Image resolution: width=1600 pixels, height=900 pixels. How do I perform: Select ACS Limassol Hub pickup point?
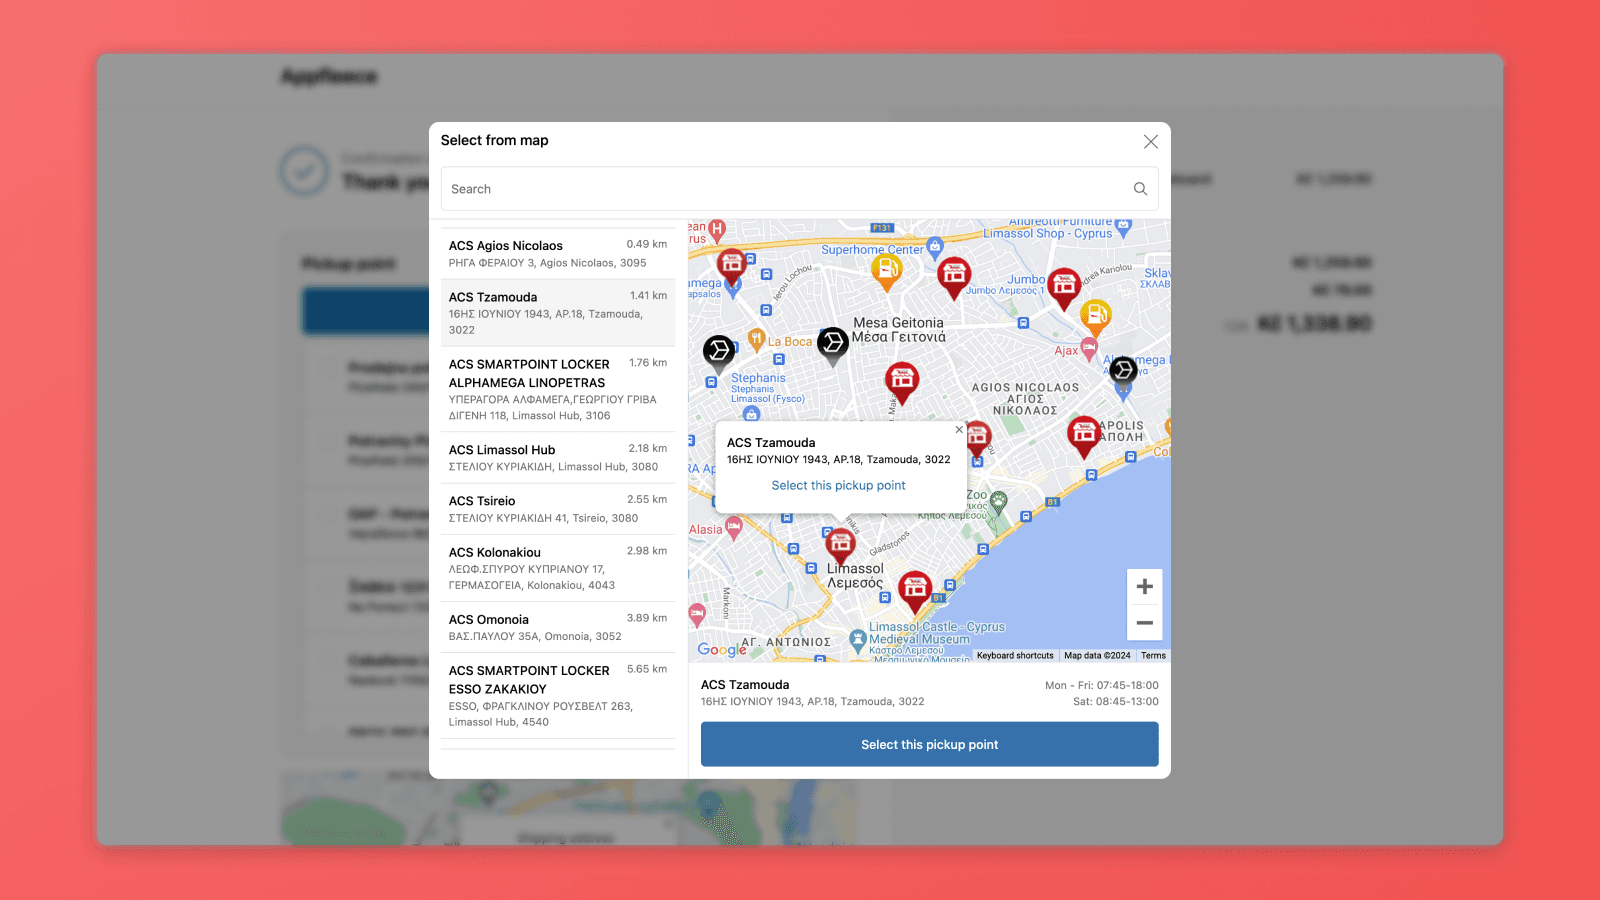coord(558,458)
